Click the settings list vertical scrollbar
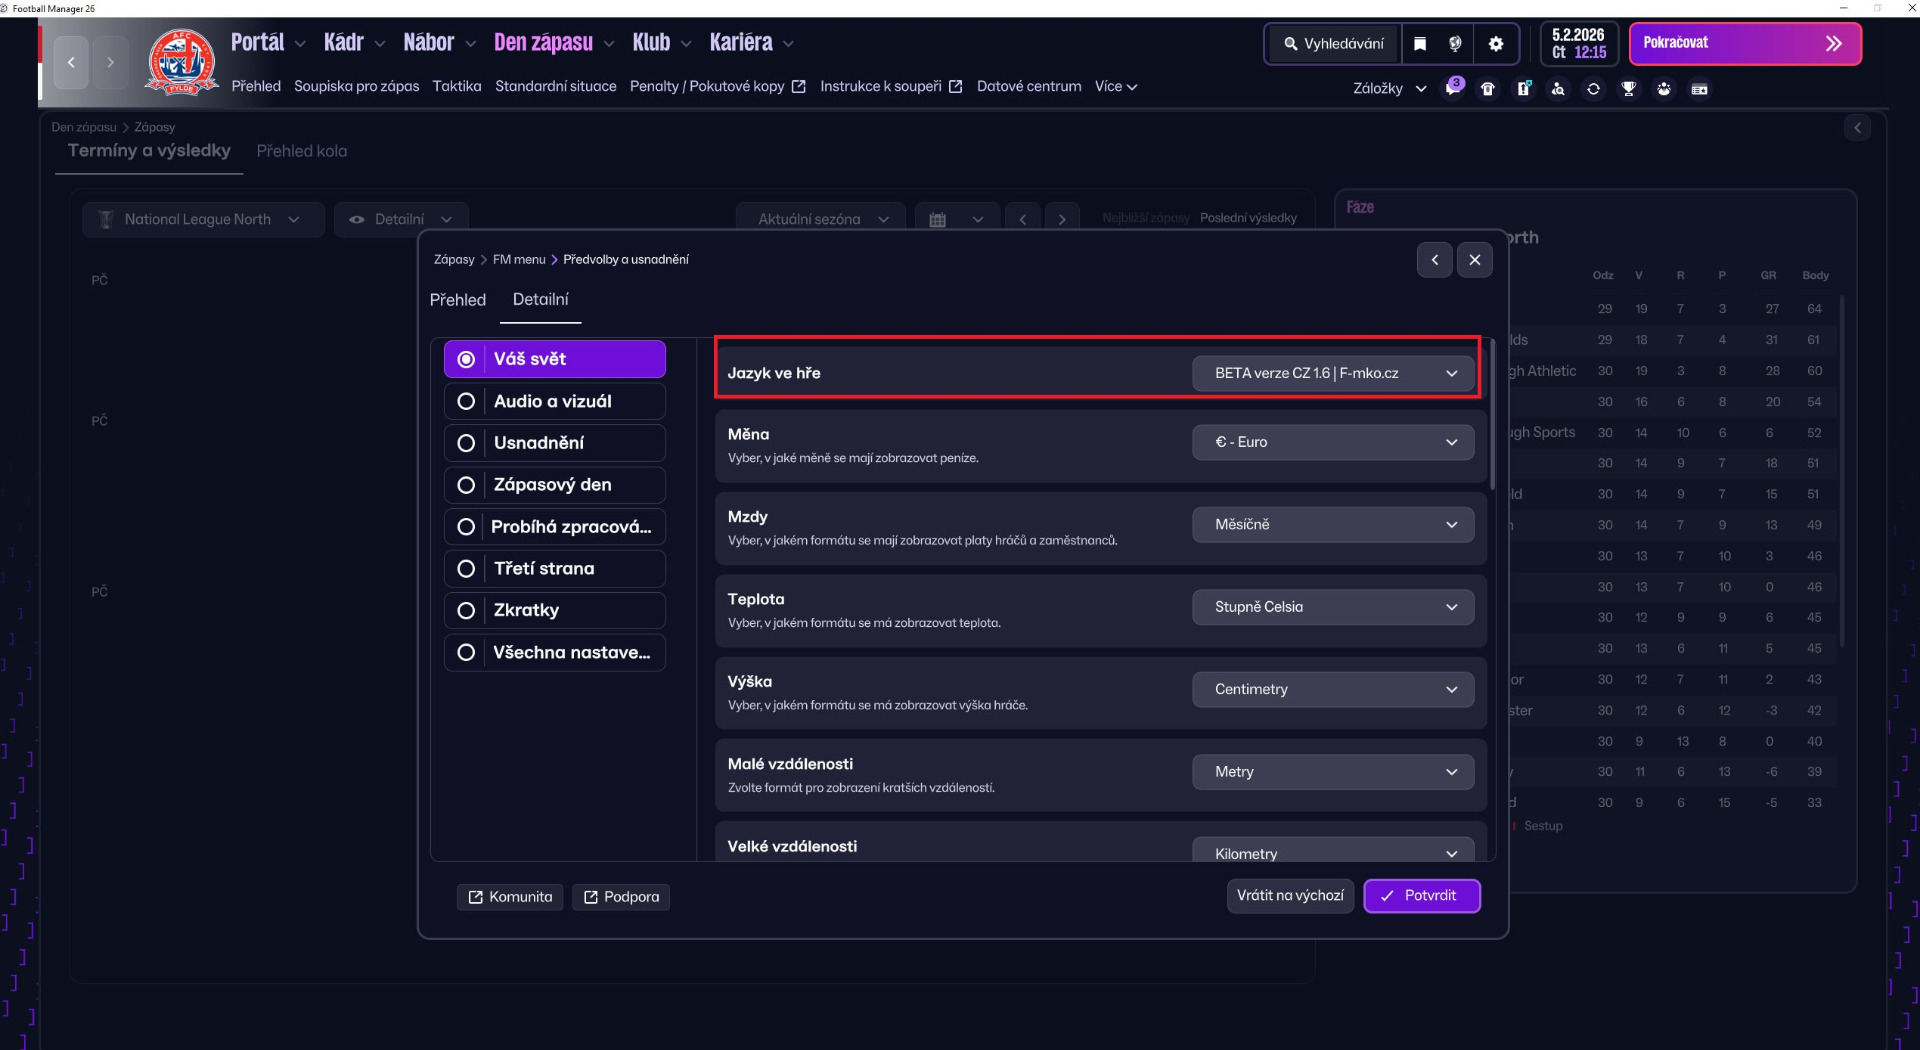 [1492, 420]
